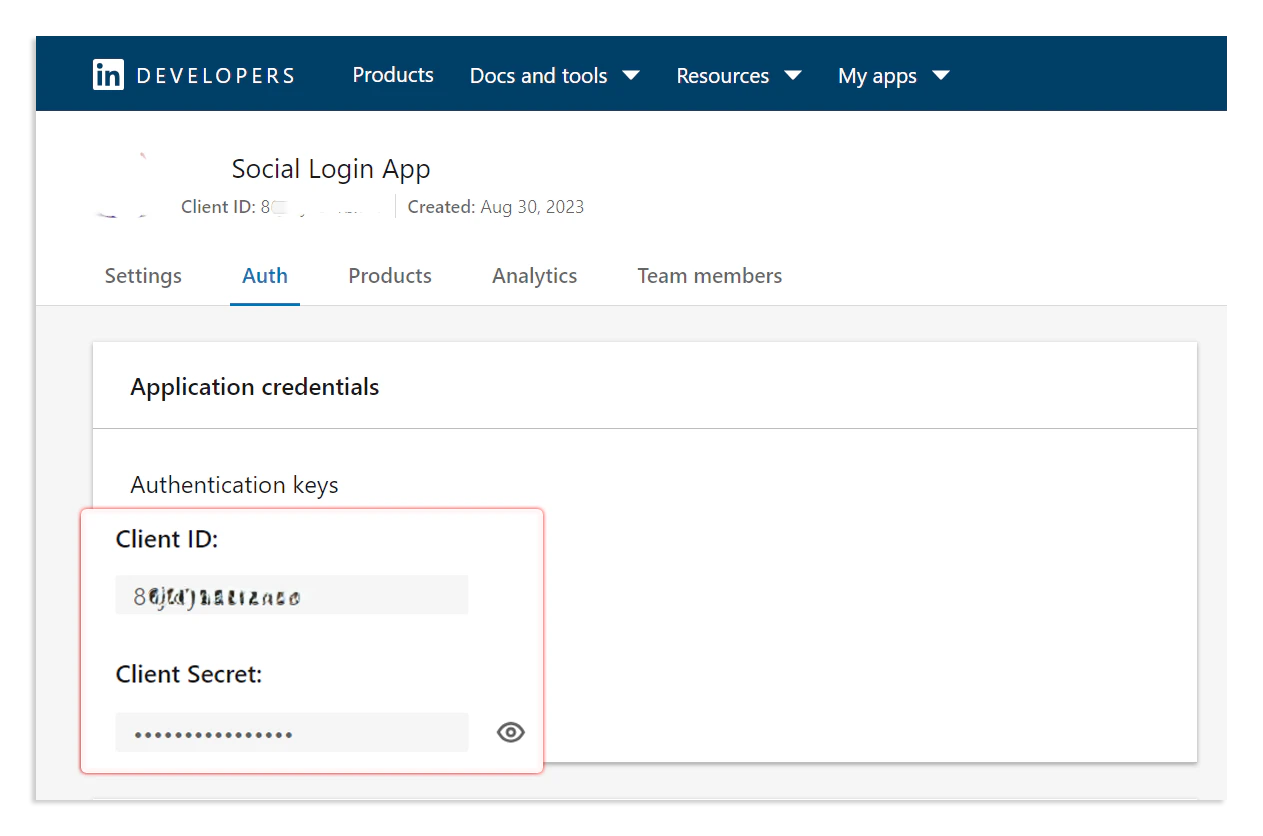Switch to the Settings tab

point(142,275)
